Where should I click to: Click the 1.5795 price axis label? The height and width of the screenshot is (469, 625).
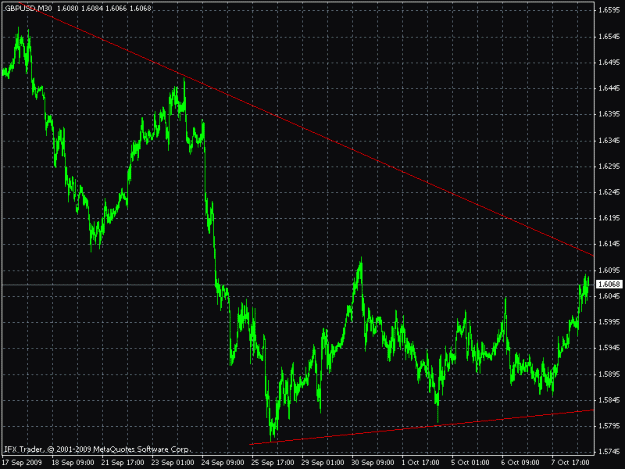point(609,426)
